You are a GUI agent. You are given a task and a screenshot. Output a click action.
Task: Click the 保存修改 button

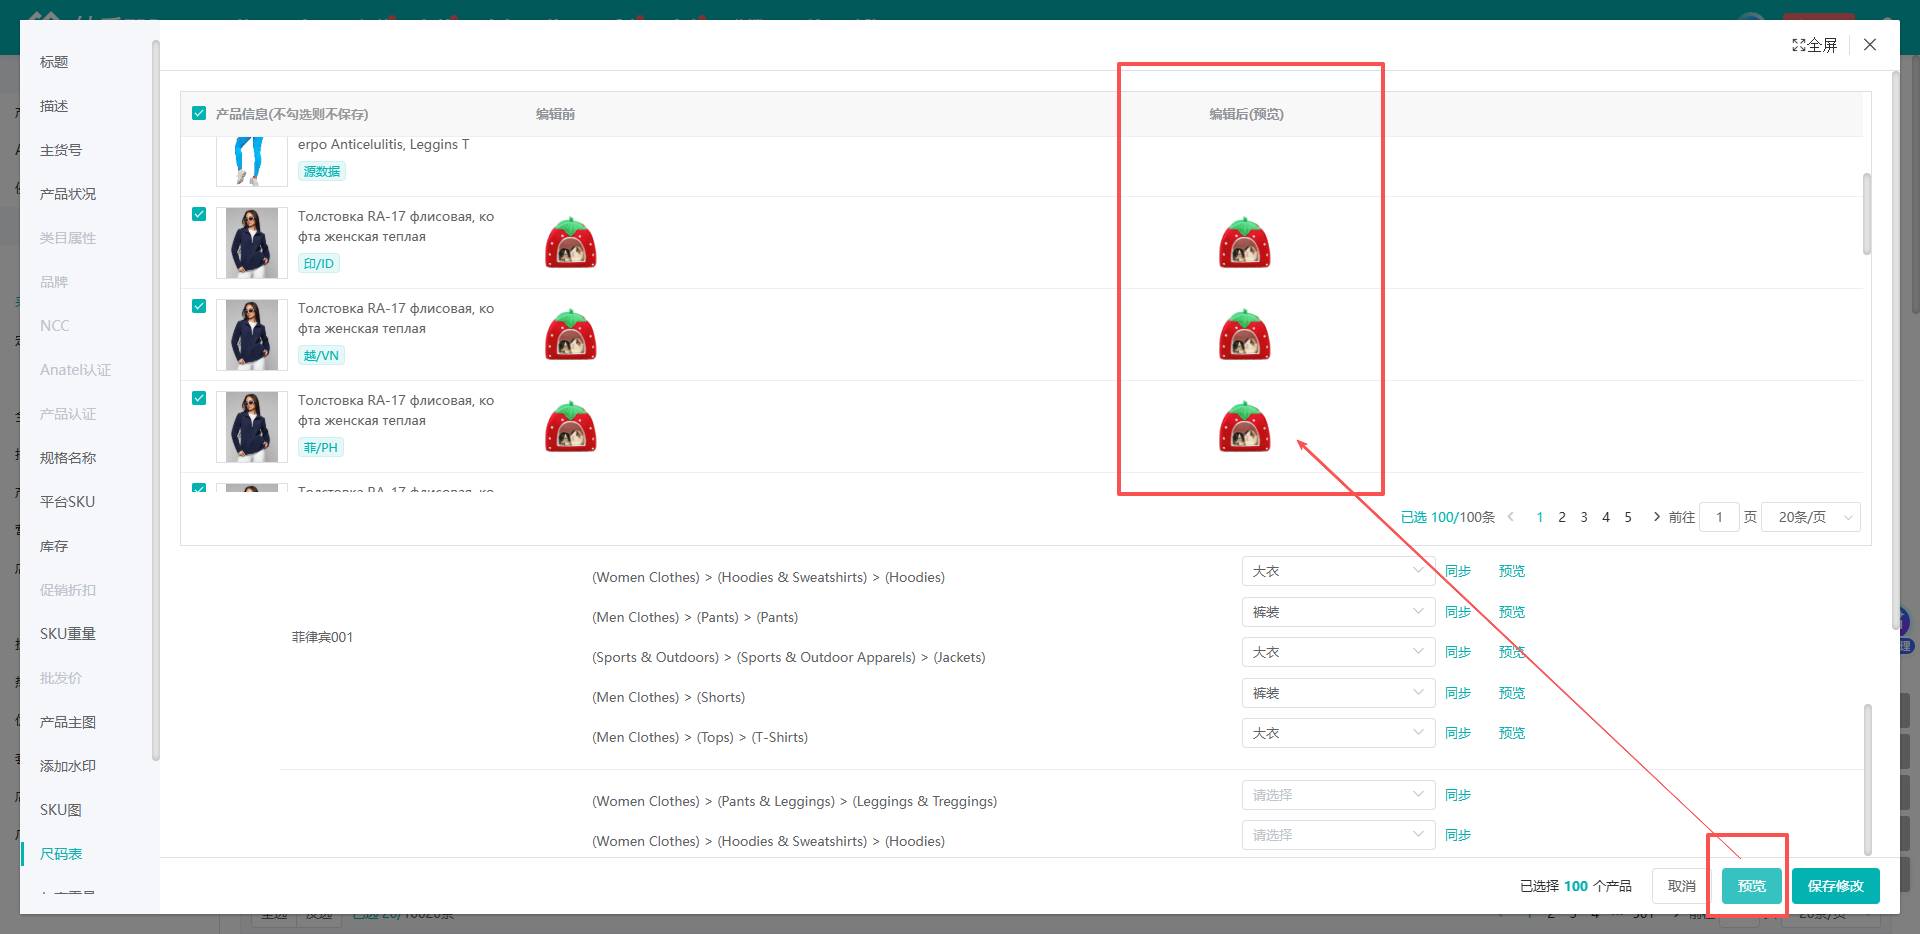(x=1836, y=886)
